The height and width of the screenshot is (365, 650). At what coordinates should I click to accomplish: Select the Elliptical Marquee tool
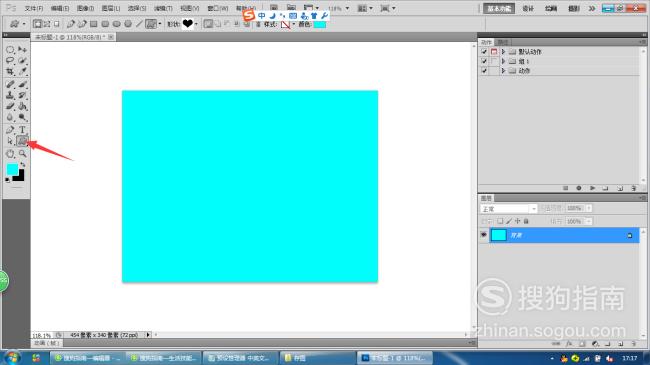[10, 50]
